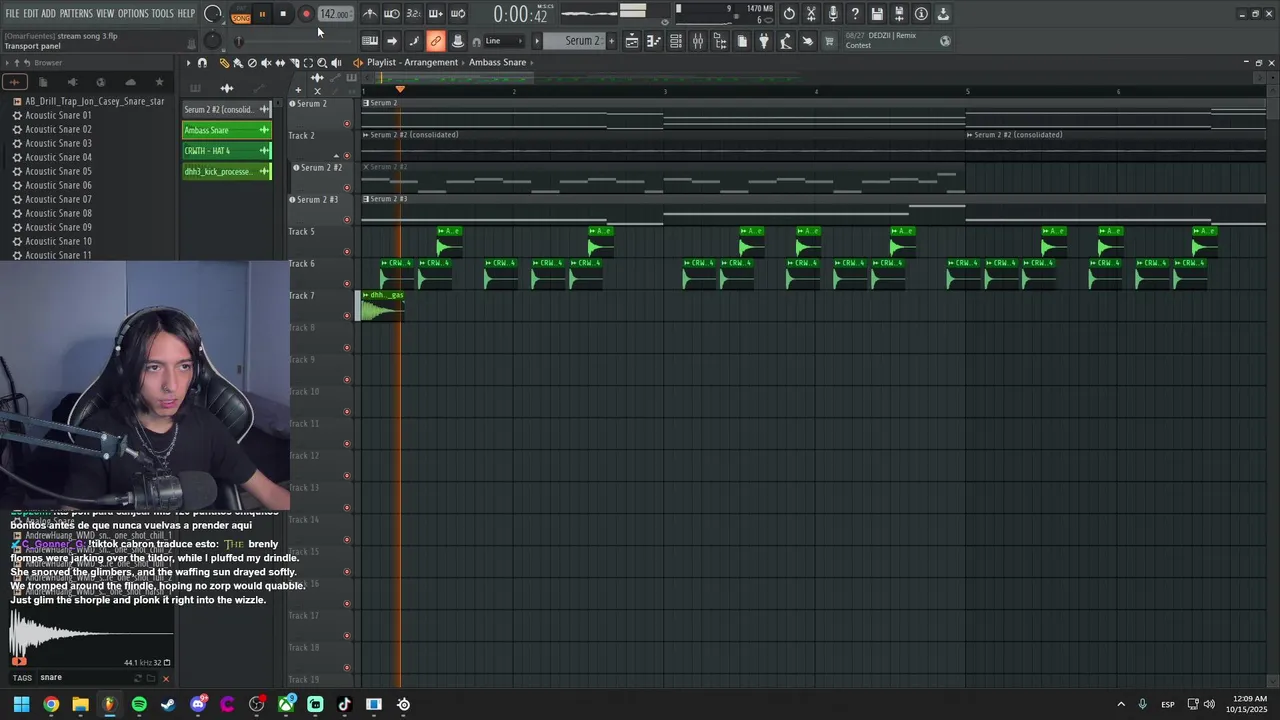1280x720 pixels.
Task: Toggle auto-scrolling arrow icon
Action: coord(392,41)
